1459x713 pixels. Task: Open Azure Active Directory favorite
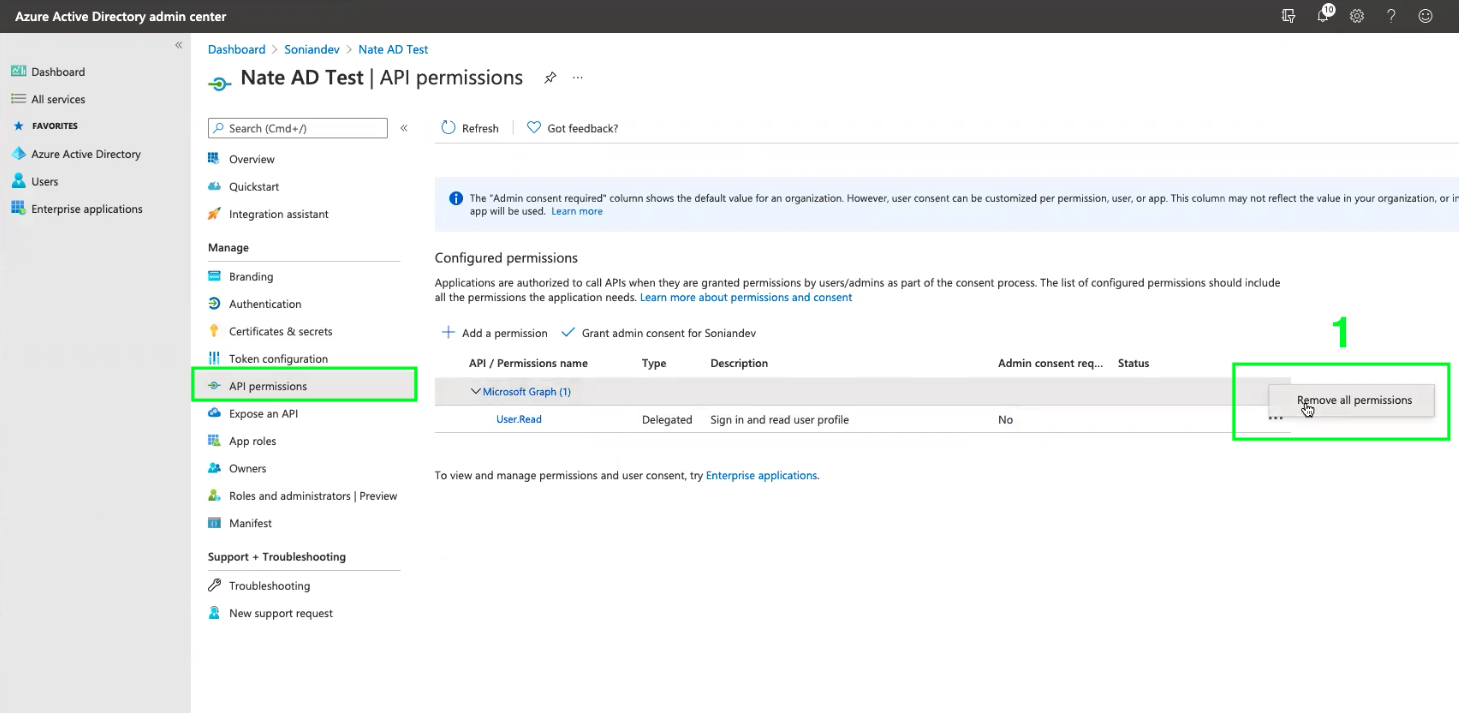tap(86, 154)
